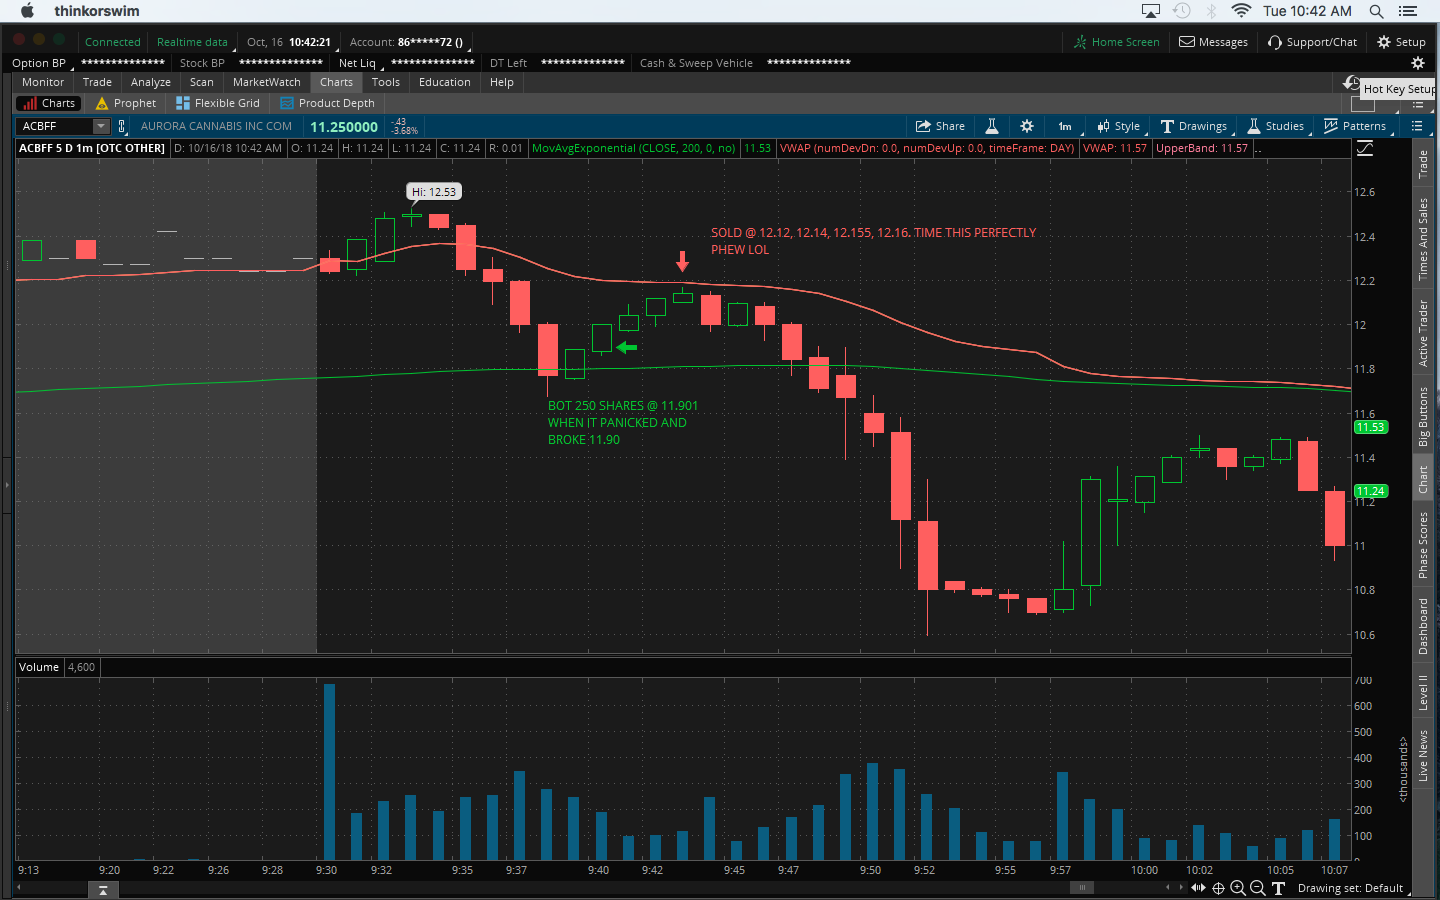Click the Share chart button
Image resolution: width=1440 pixels, height=900 pixels.
pyautogui.click(x=940, y=126)
